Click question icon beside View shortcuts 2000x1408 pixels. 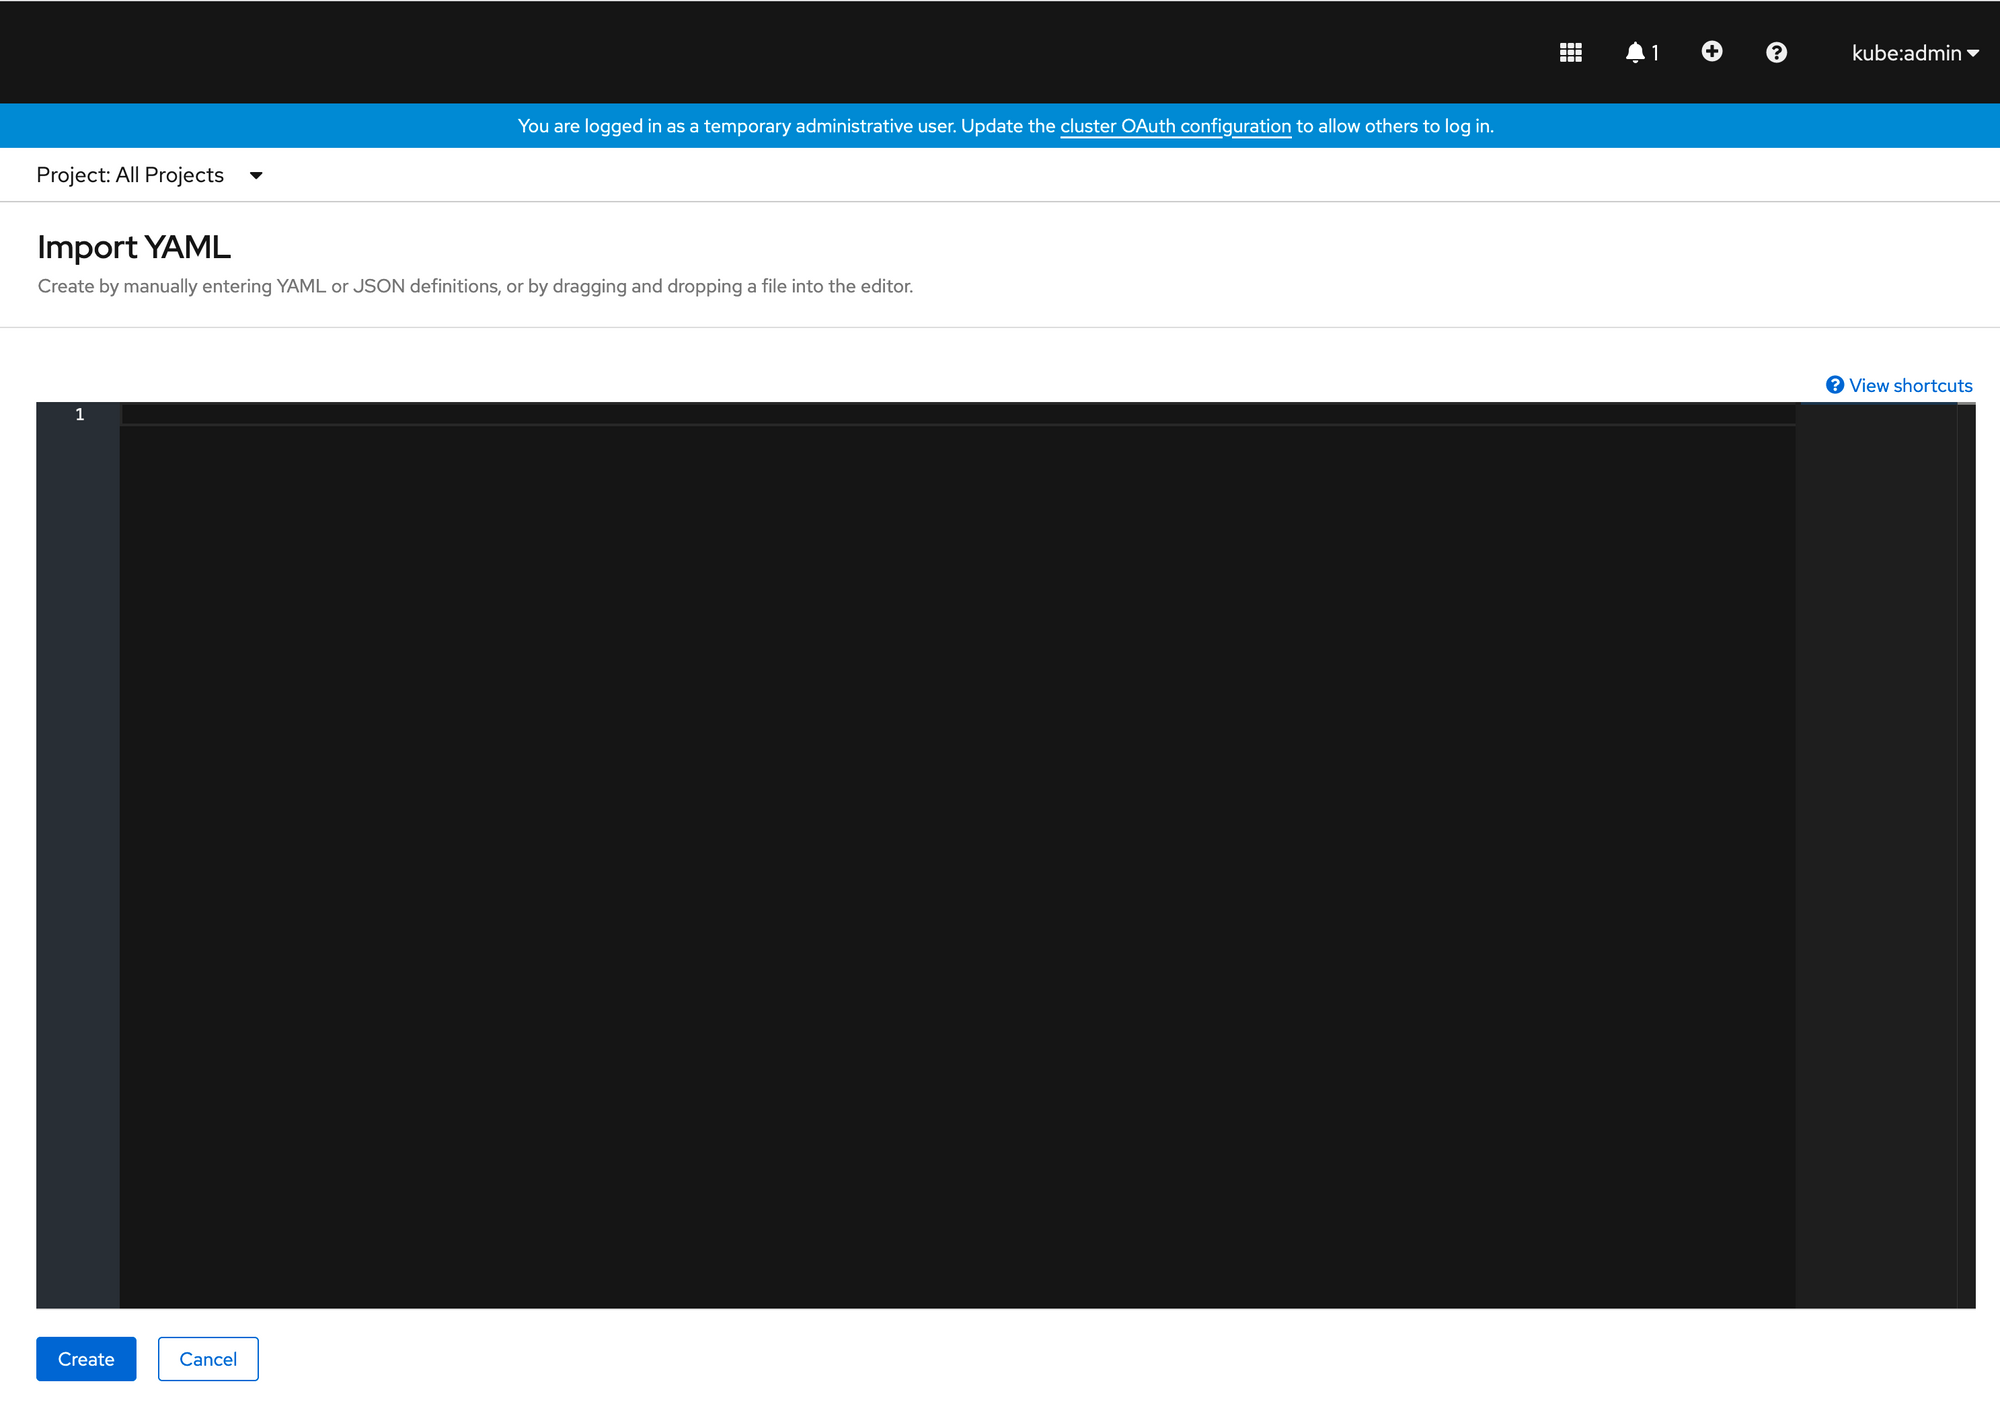tap(1834, 385)
